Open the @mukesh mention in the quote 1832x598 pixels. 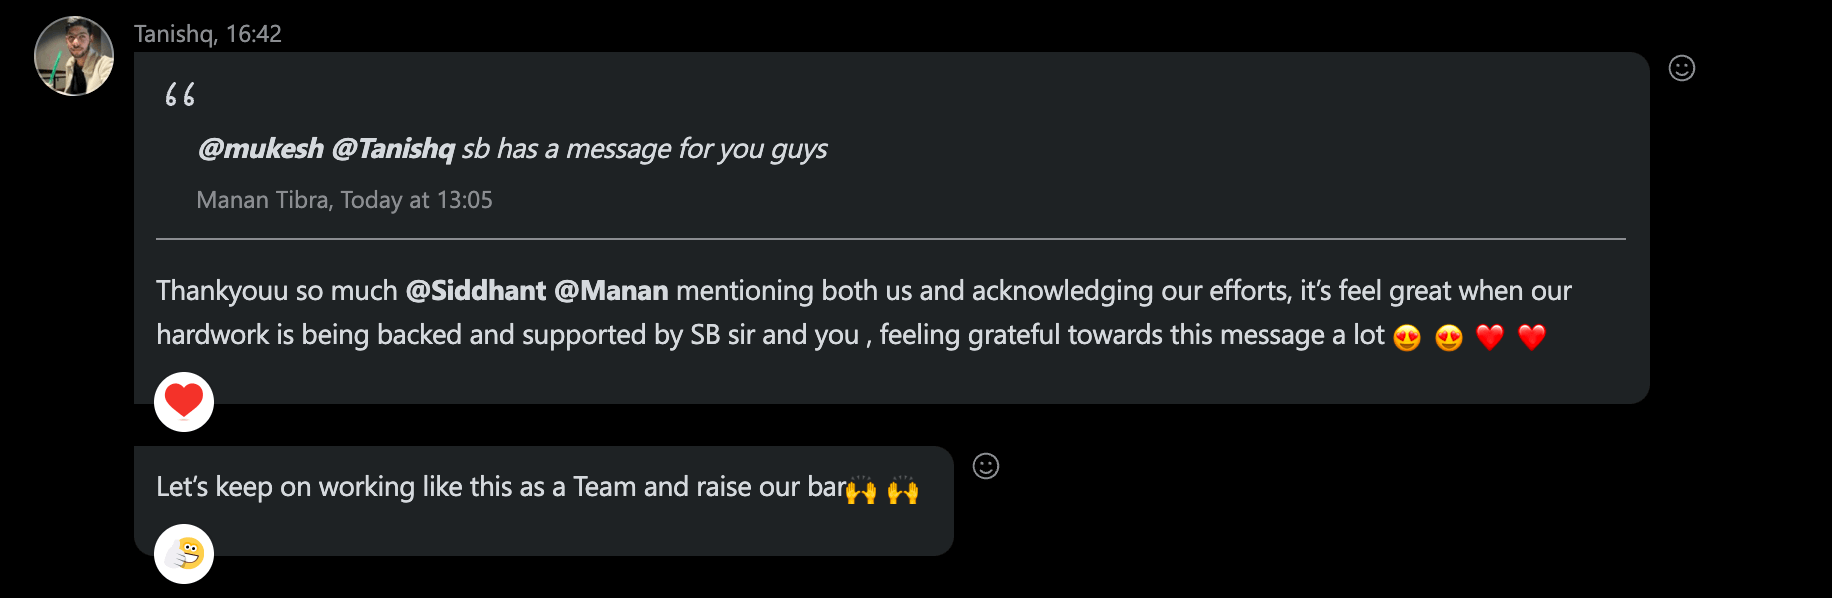[261, 149]
